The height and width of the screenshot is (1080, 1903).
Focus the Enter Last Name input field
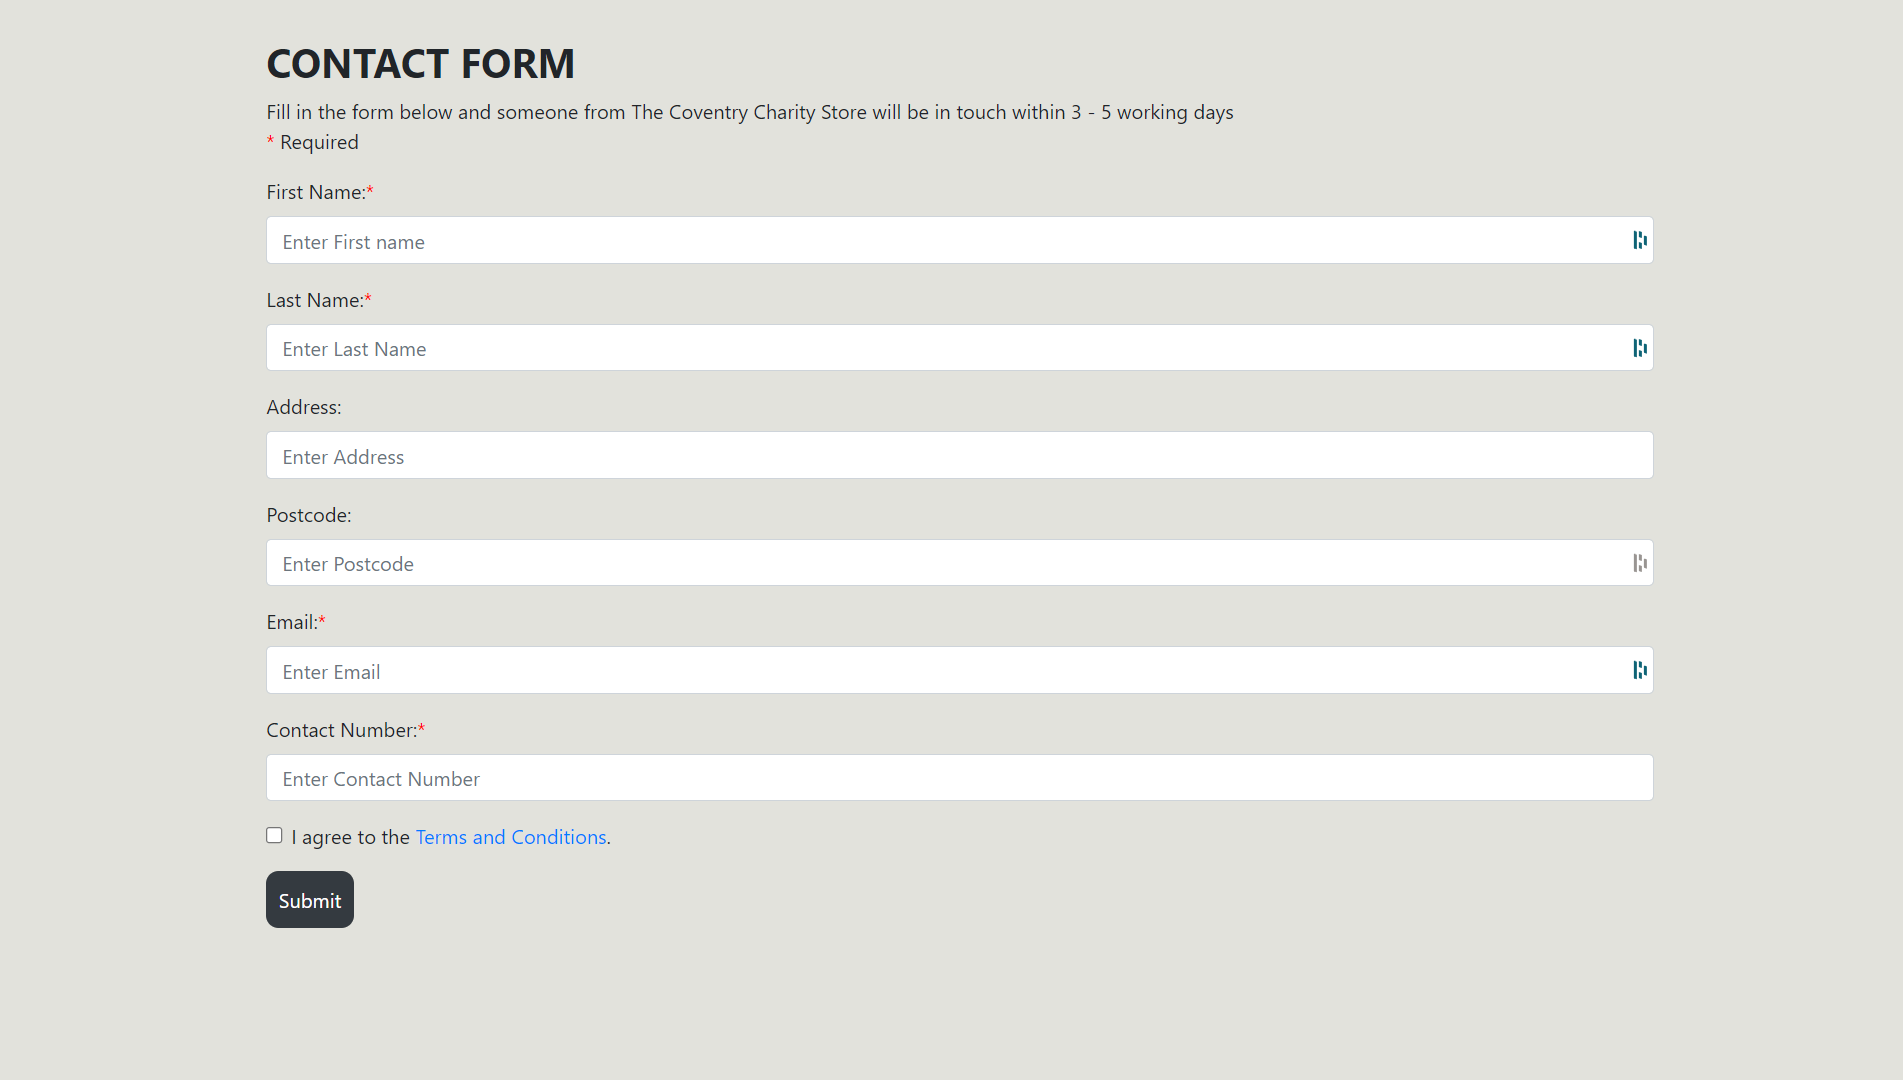tap(960, 348)
